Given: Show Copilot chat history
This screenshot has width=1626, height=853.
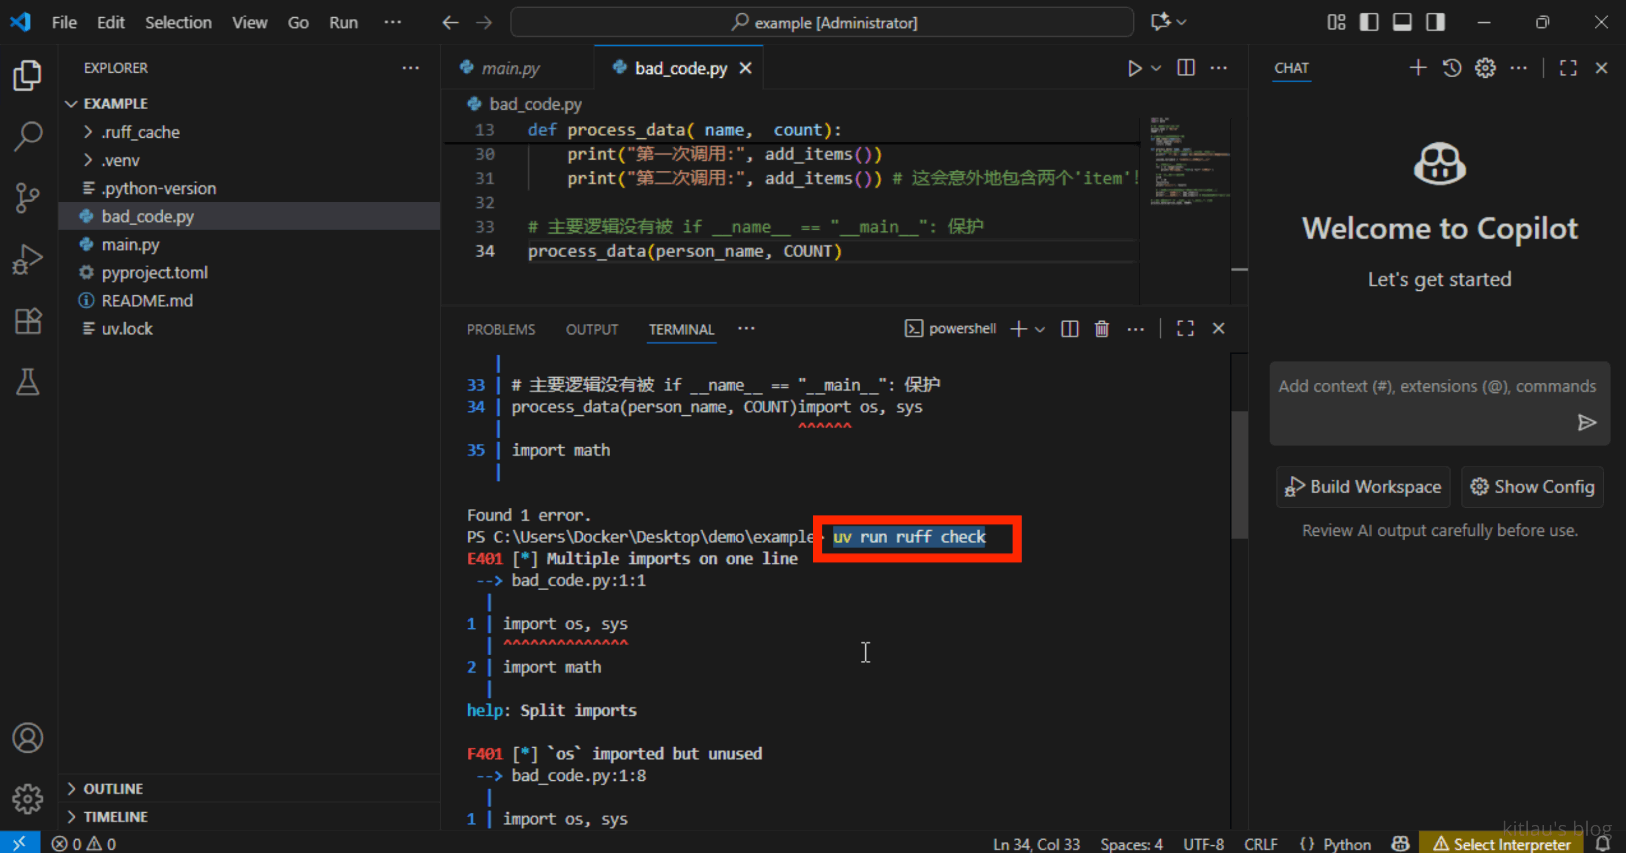Looking at the screenshot, I should coord(1451,68).
